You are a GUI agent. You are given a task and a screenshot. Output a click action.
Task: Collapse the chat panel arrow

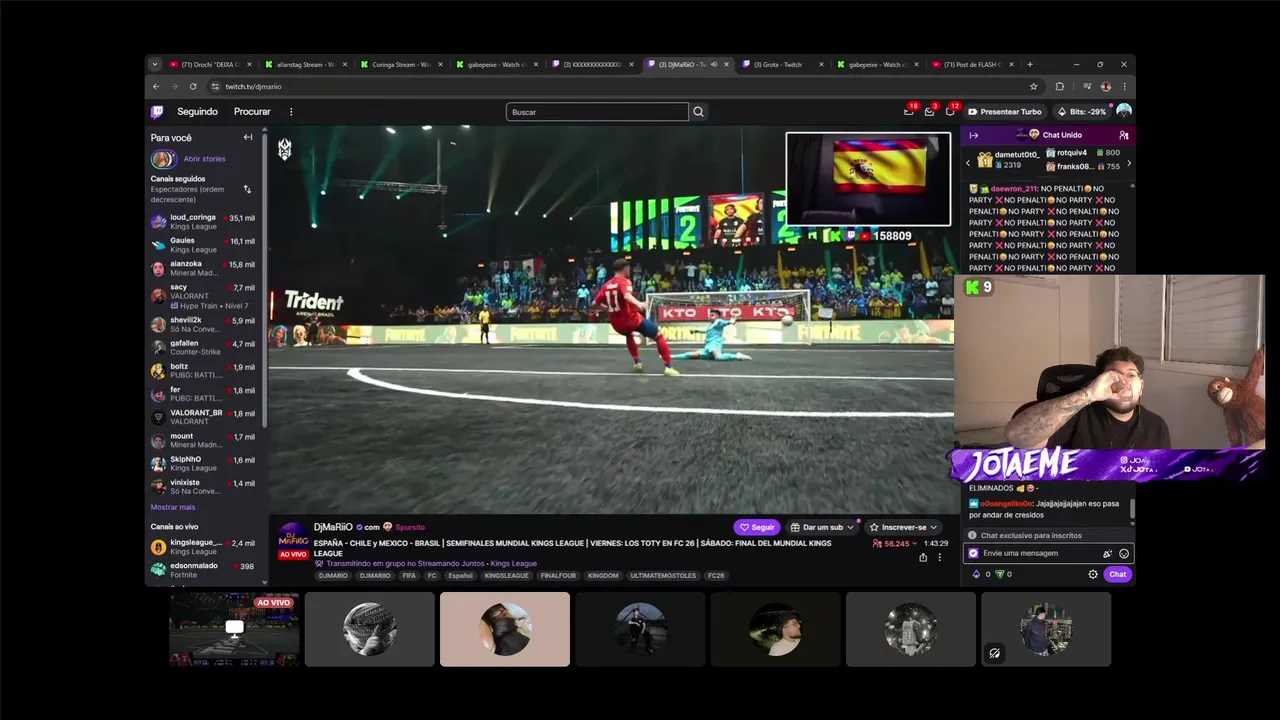click(x=973, y=135)
